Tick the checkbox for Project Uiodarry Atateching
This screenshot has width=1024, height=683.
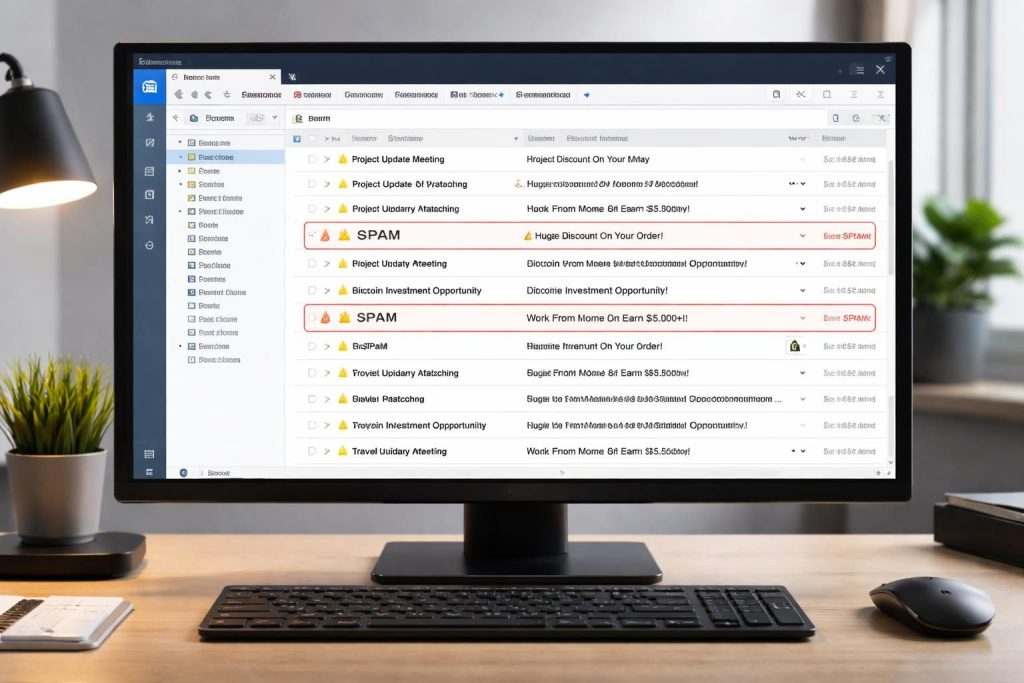click(312, 209)
